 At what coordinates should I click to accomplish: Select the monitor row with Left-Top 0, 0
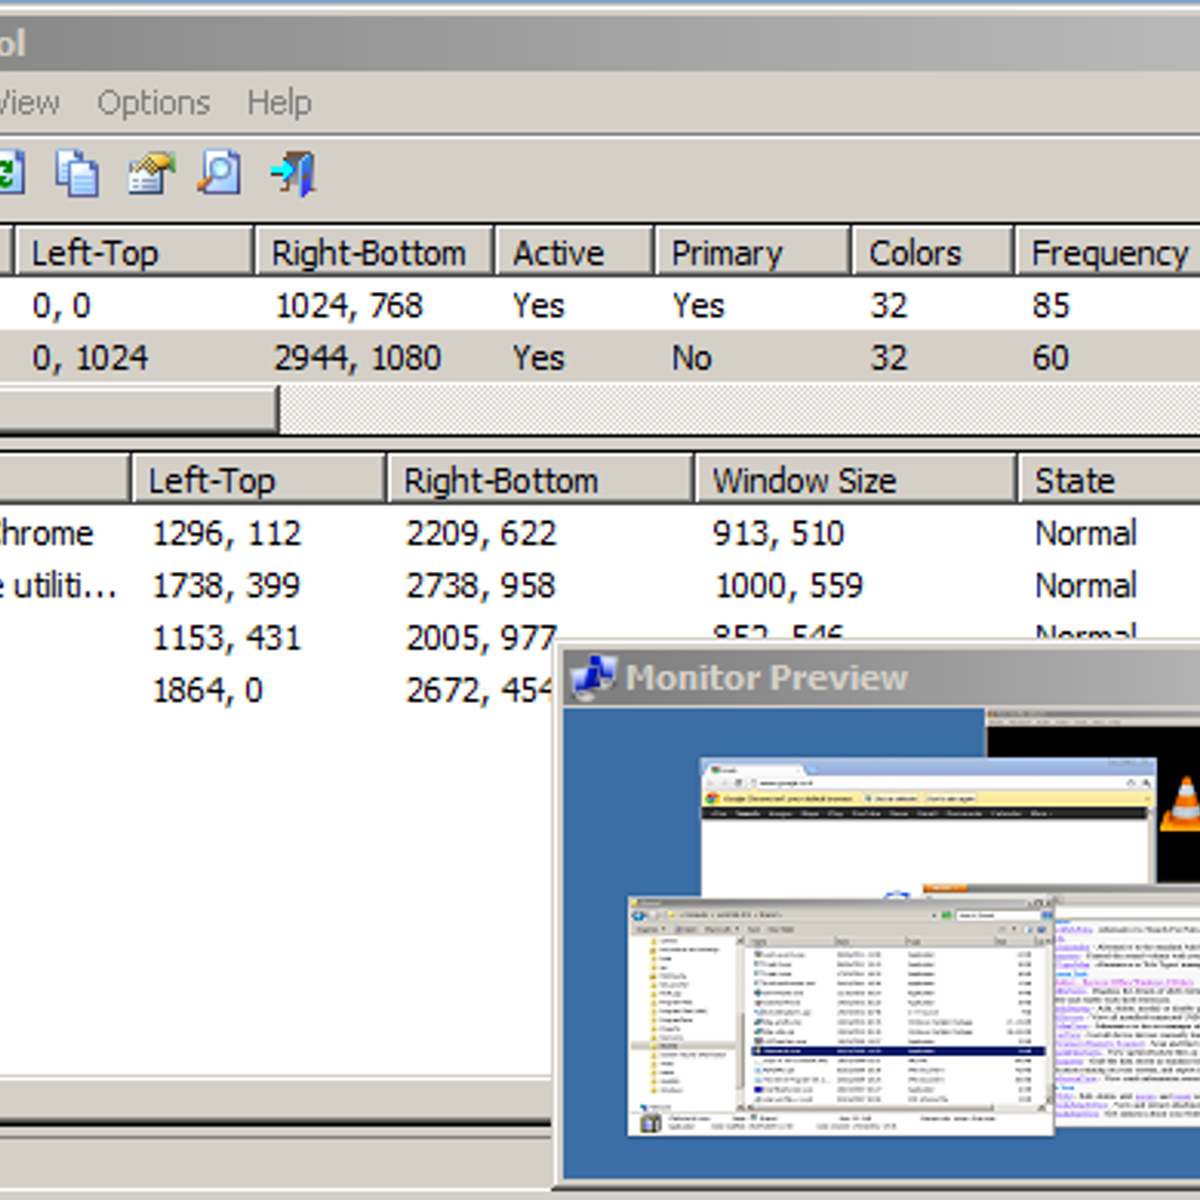pyautogui.click(x=600, y=305)
